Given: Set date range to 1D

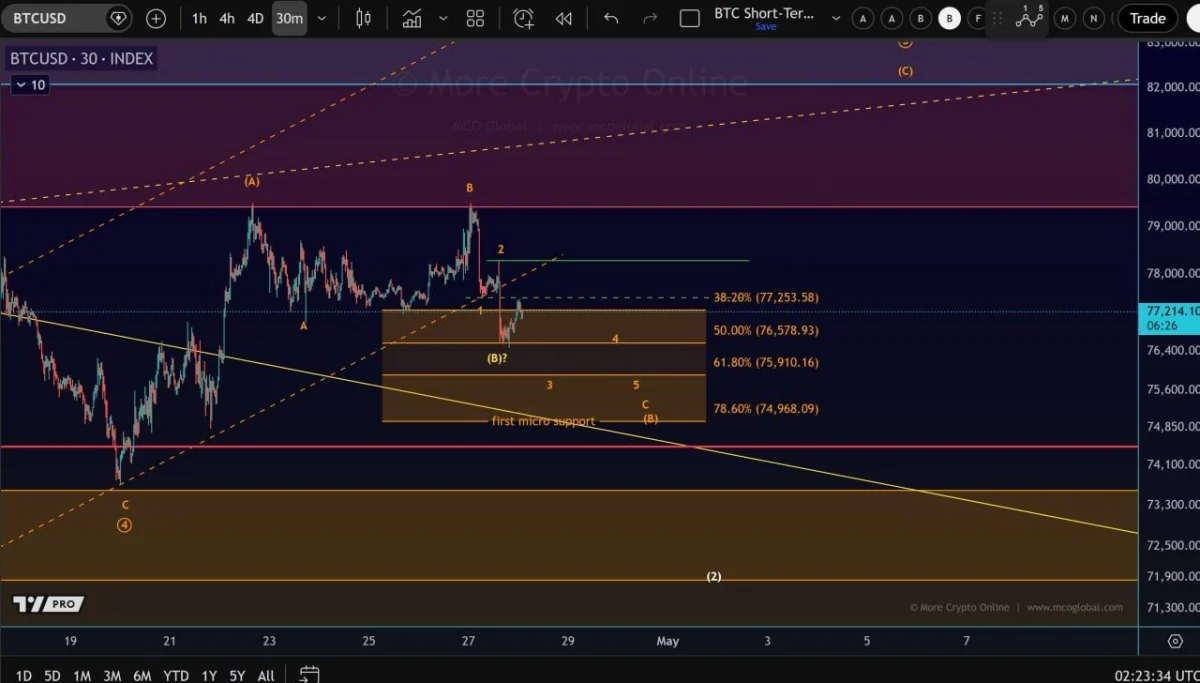Looking at the screenshot, I should (23, 675).
